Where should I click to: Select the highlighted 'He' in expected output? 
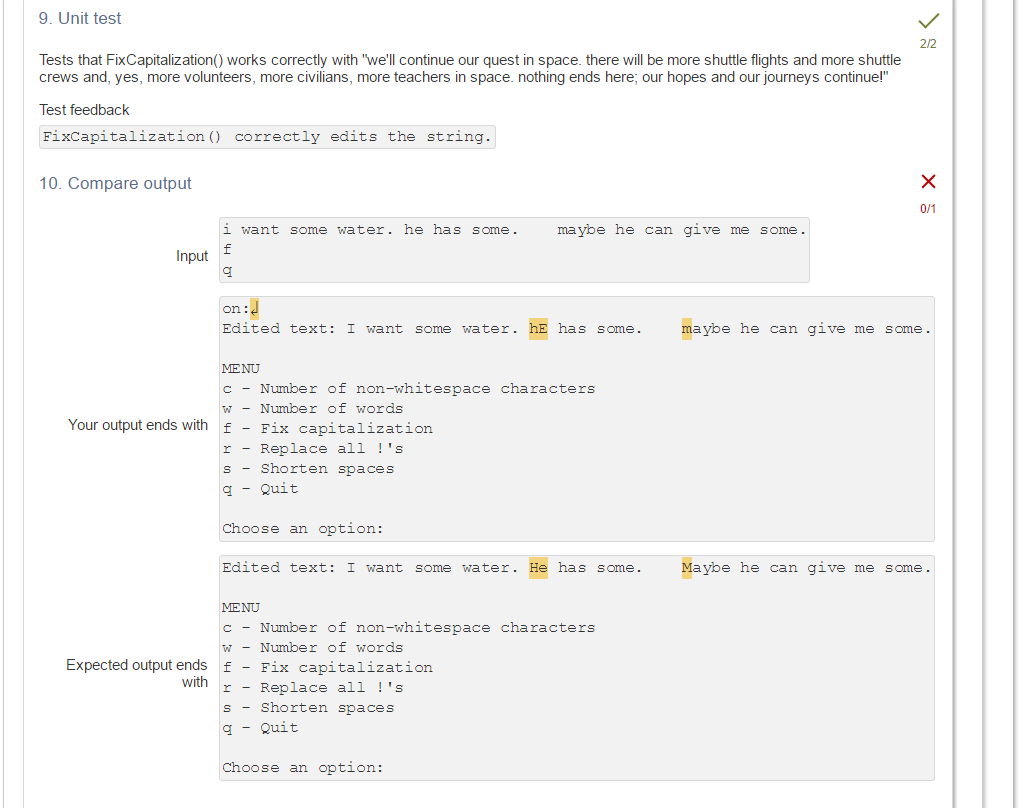(538, 567)
